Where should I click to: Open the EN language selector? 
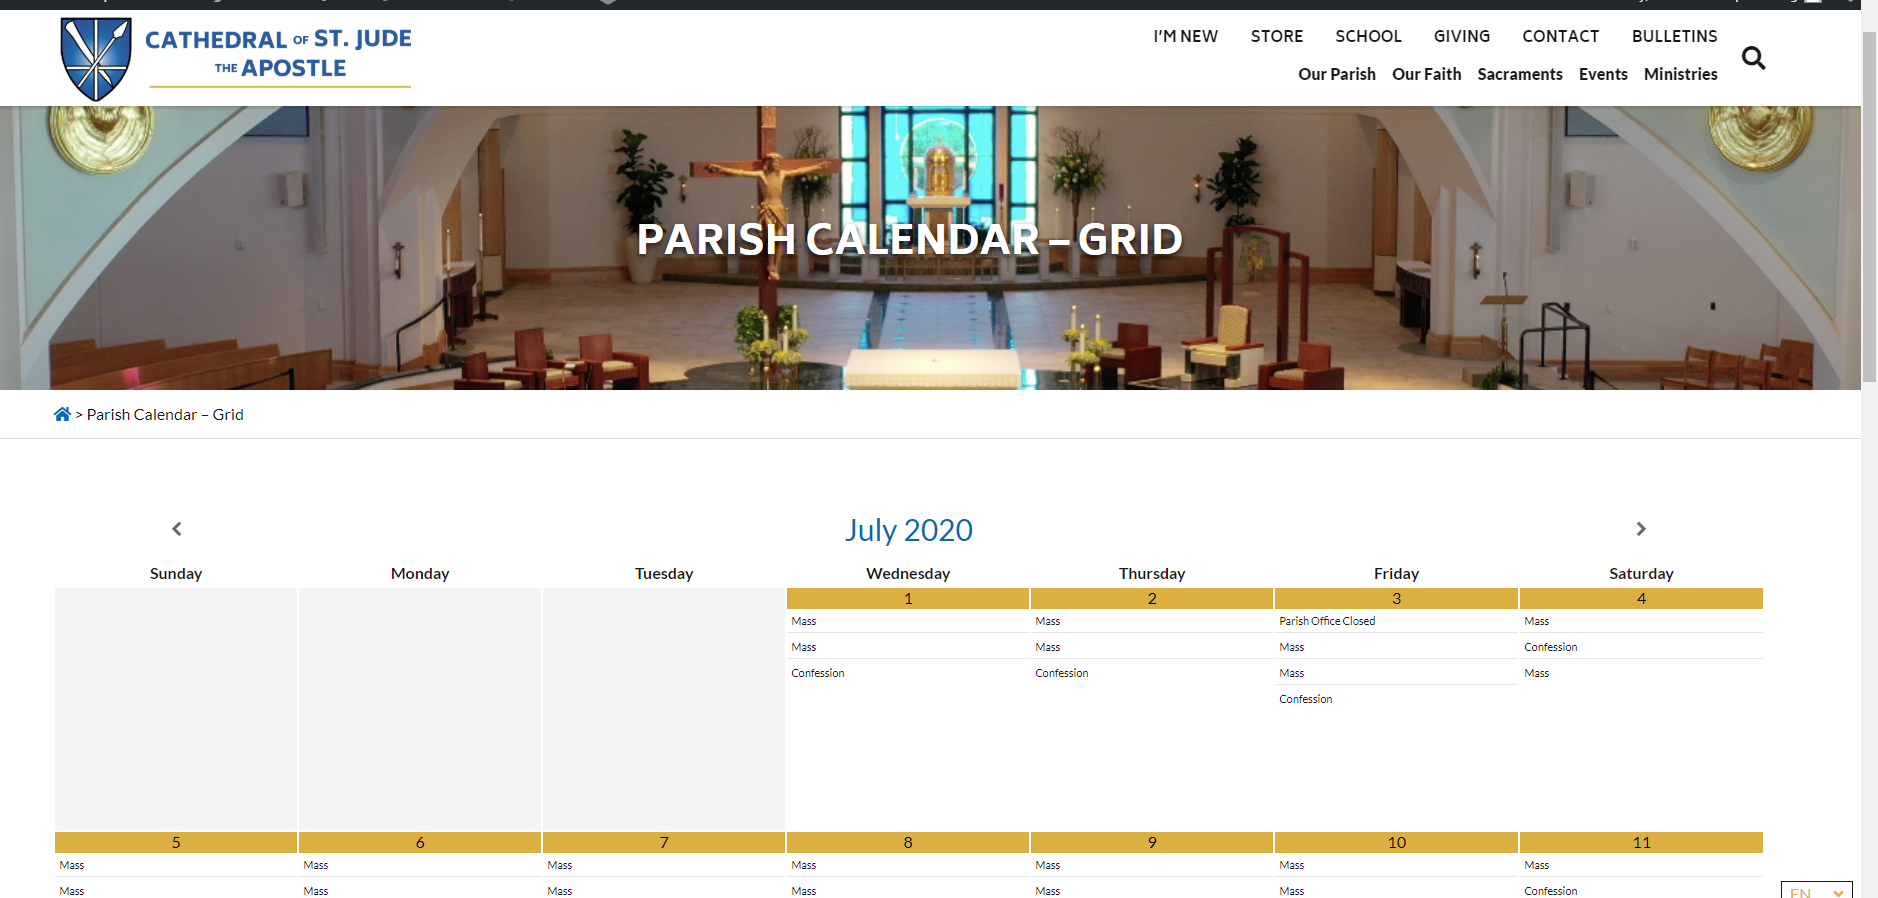point(1816,891)
